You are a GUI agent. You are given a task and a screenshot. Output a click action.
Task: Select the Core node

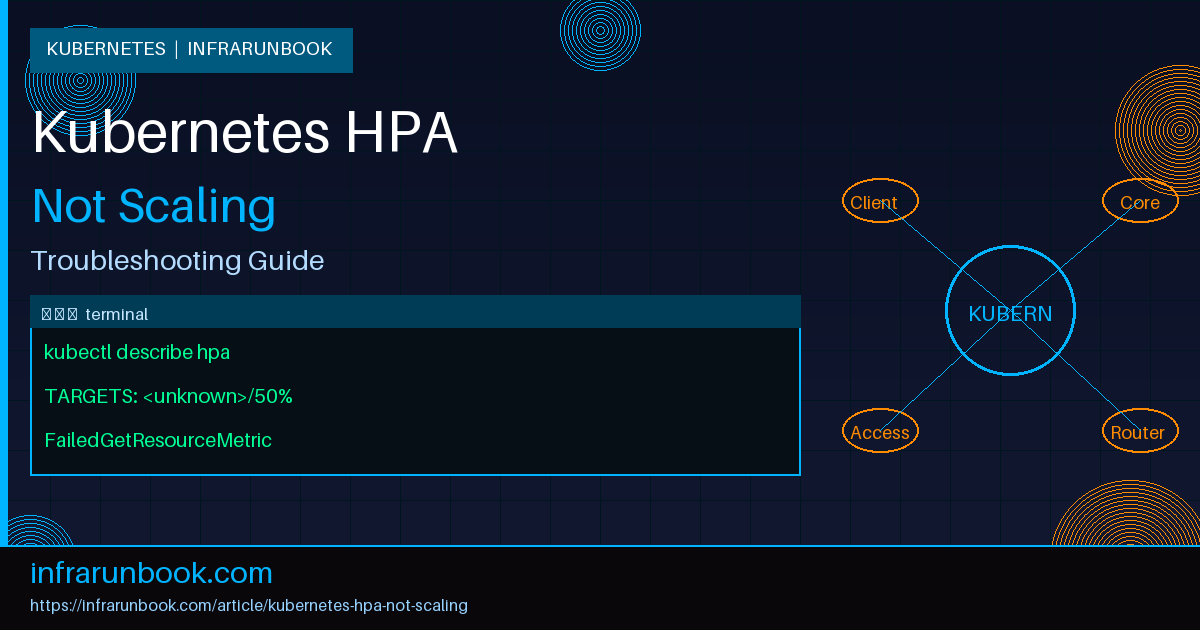click(x=1139, y=201)
